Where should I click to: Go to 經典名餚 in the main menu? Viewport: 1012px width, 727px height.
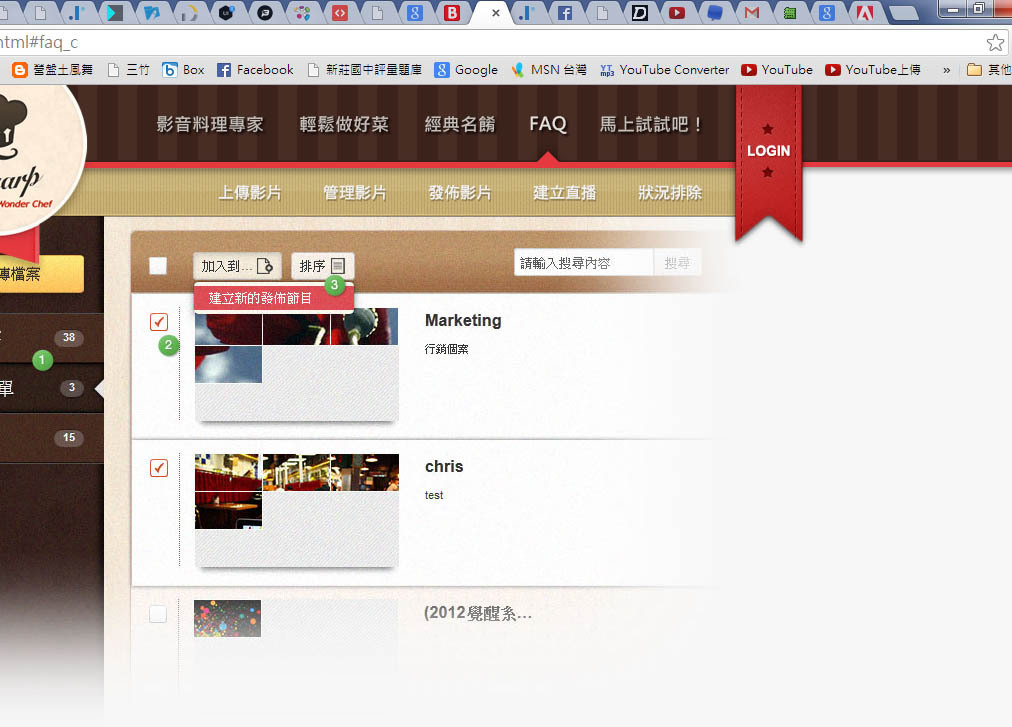(460, 124)
